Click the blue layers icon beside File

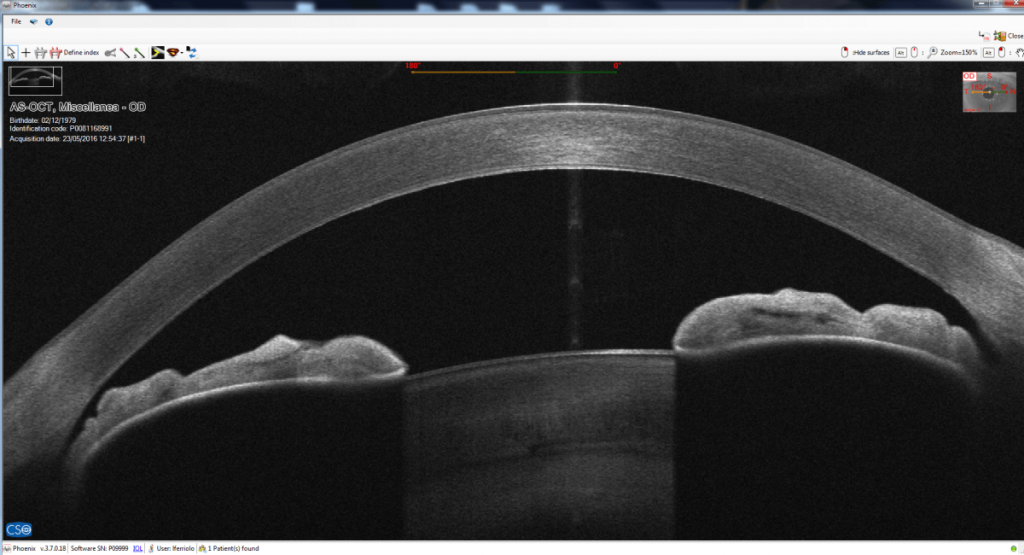pyautogui.click(x=33, y=21)
